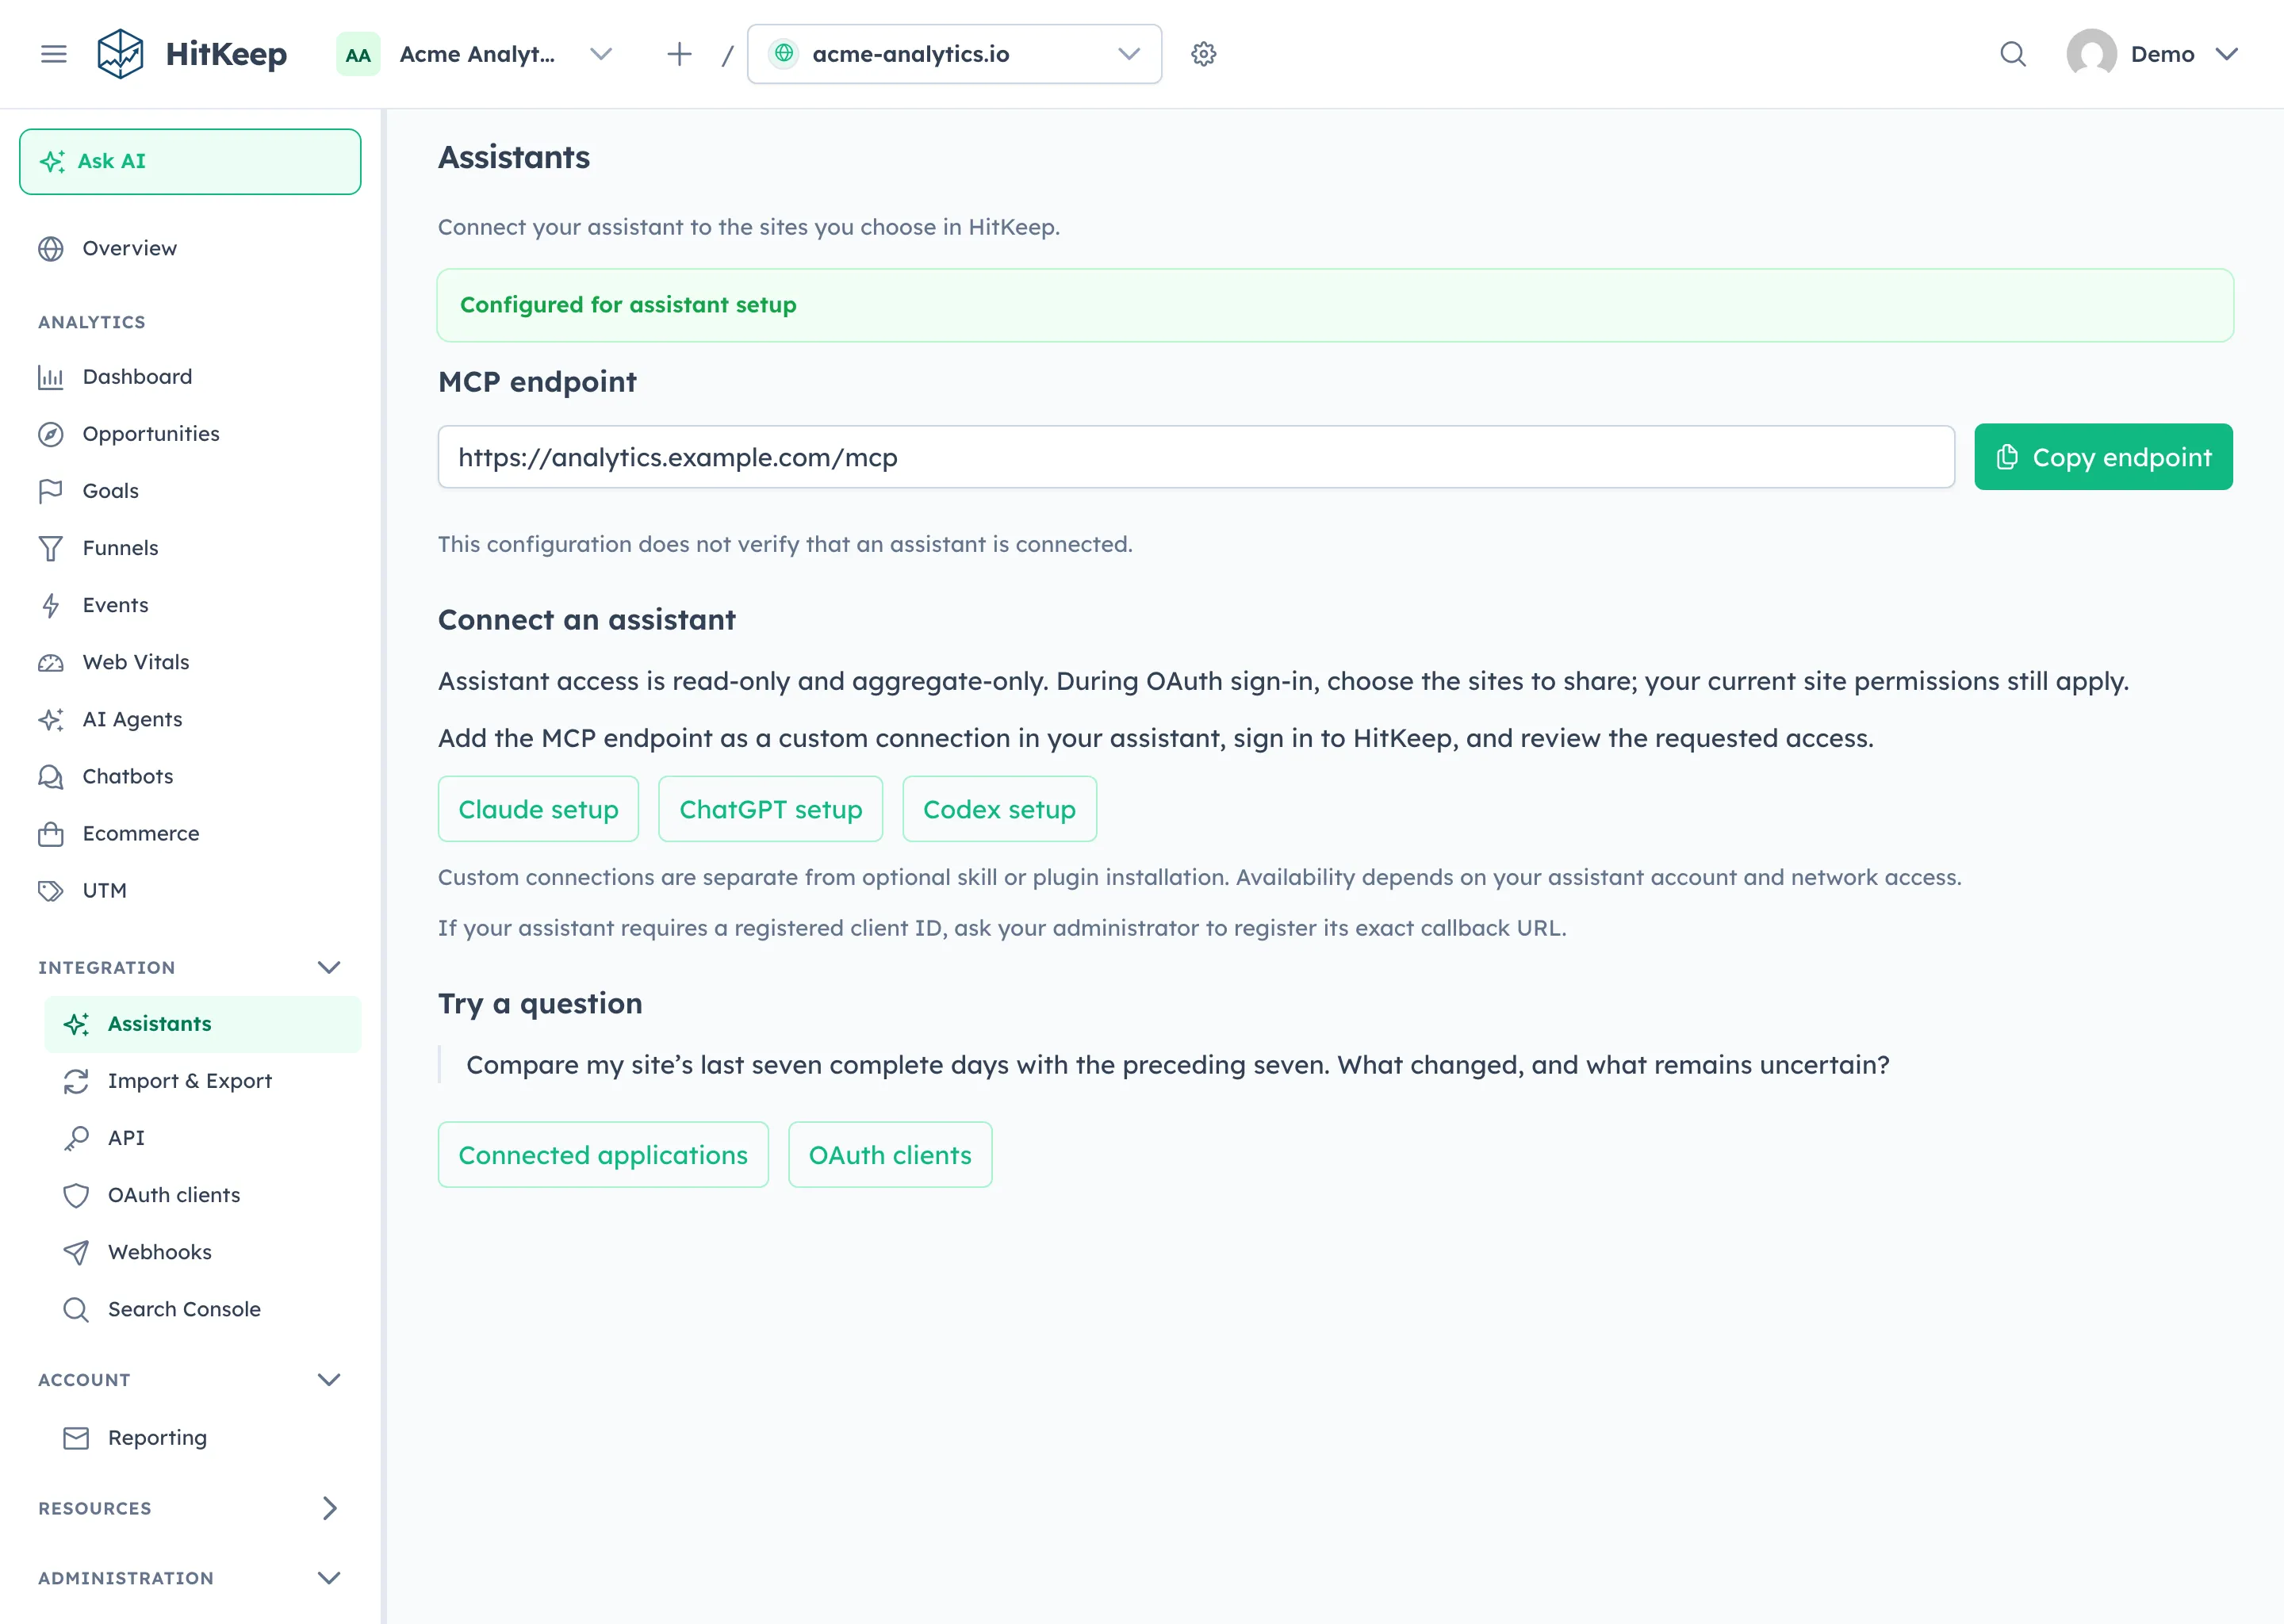Collapse the Account section
2284x1624 pixels.
tap(329, 1379)
